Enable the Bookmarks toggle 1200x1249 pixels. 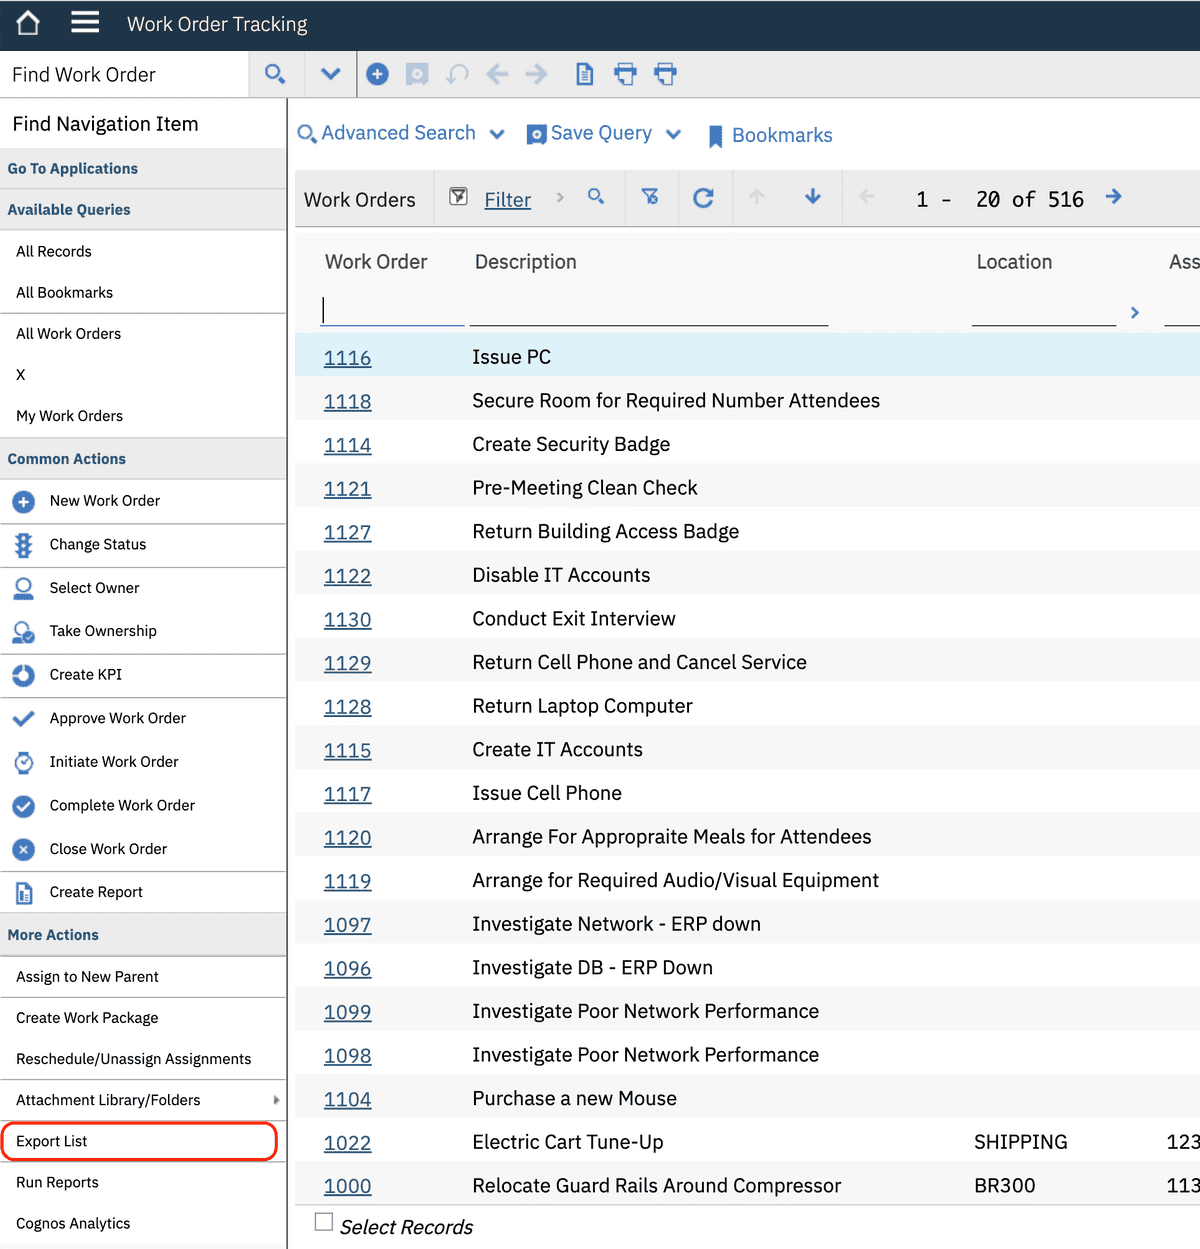tap(770, 135)
